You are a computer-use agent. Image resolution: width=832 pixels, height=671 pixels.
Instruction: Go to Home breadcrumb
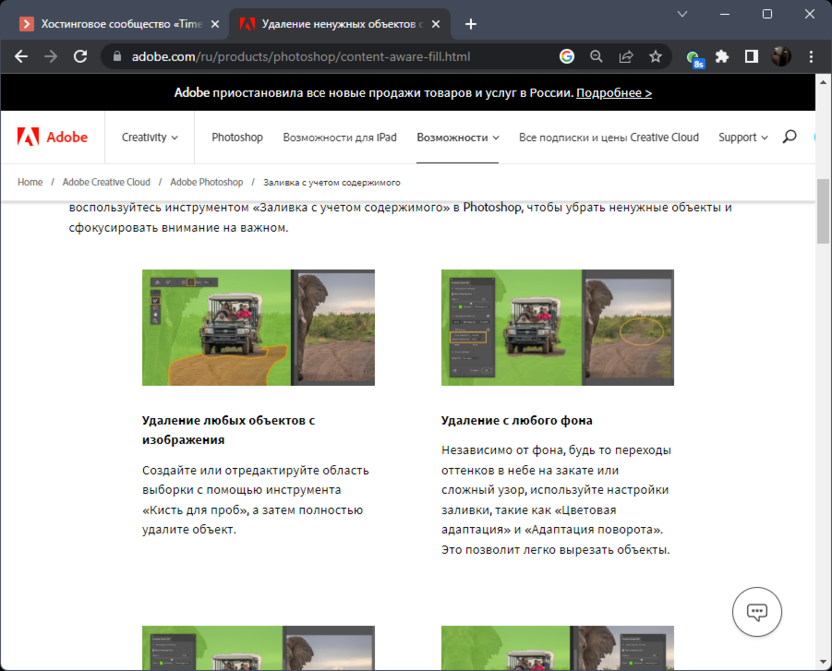click(x=30, y=182)
